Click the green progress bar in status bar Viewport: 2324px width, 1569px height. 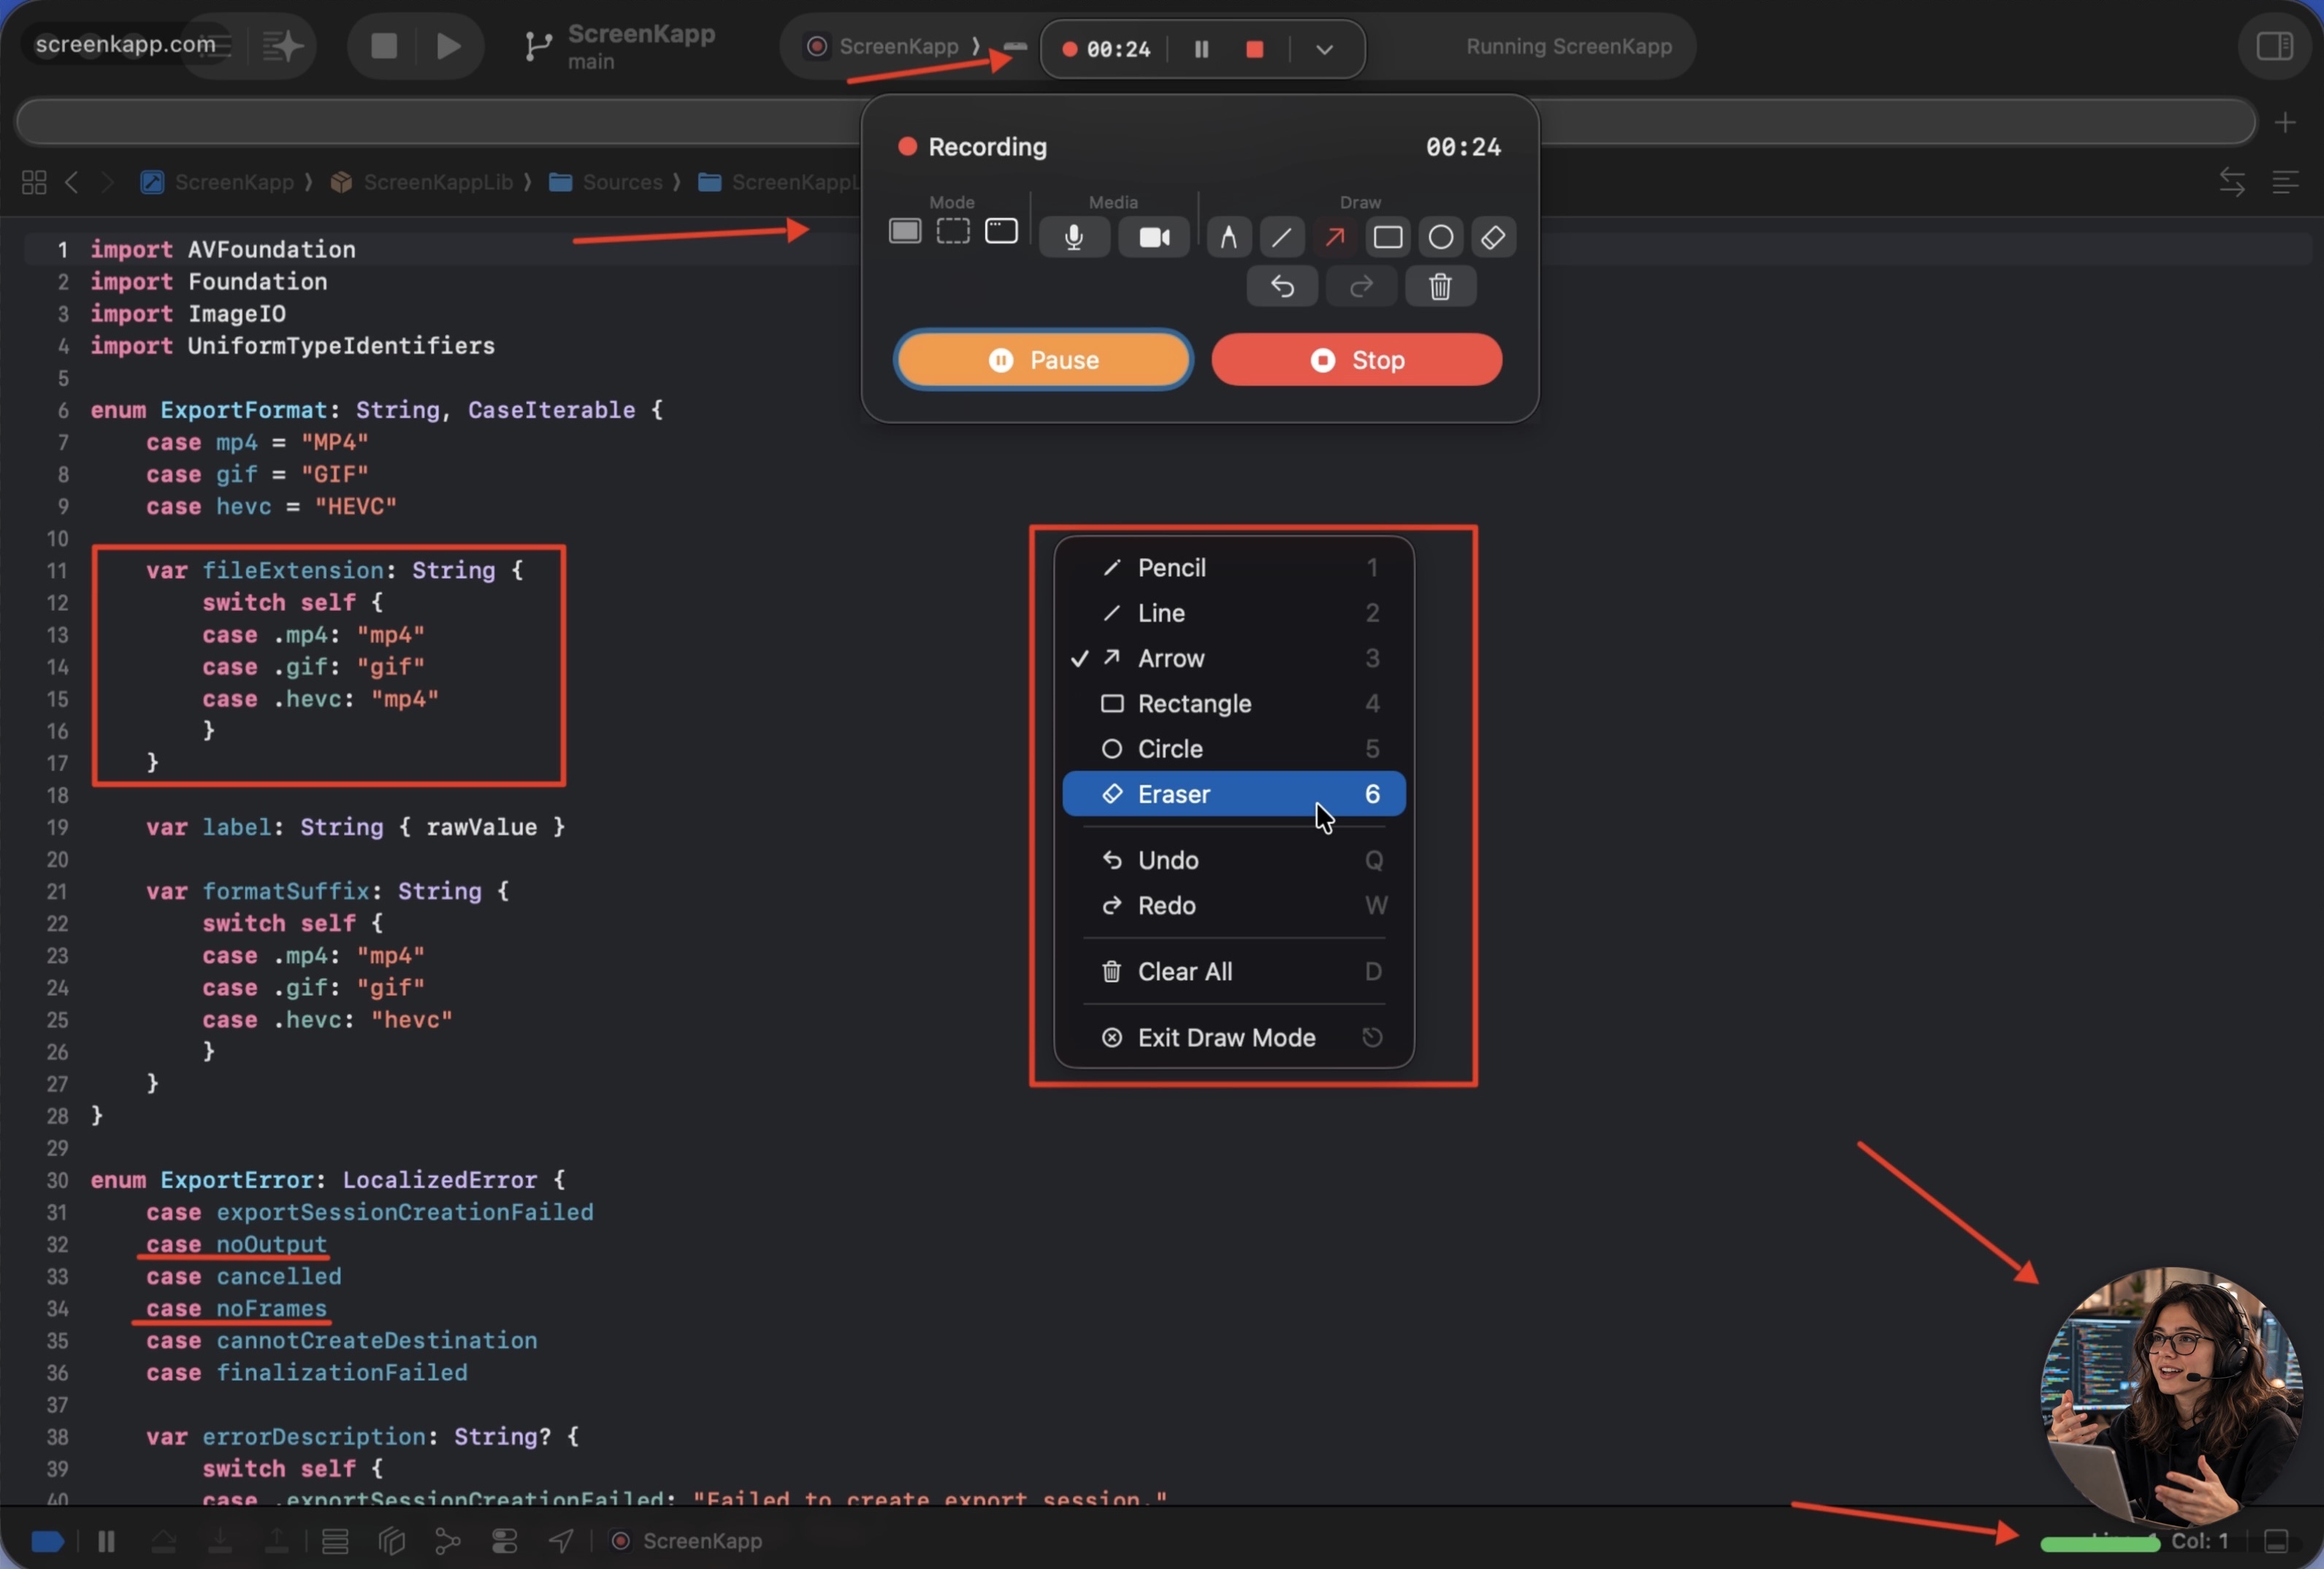[2098, 1544]
